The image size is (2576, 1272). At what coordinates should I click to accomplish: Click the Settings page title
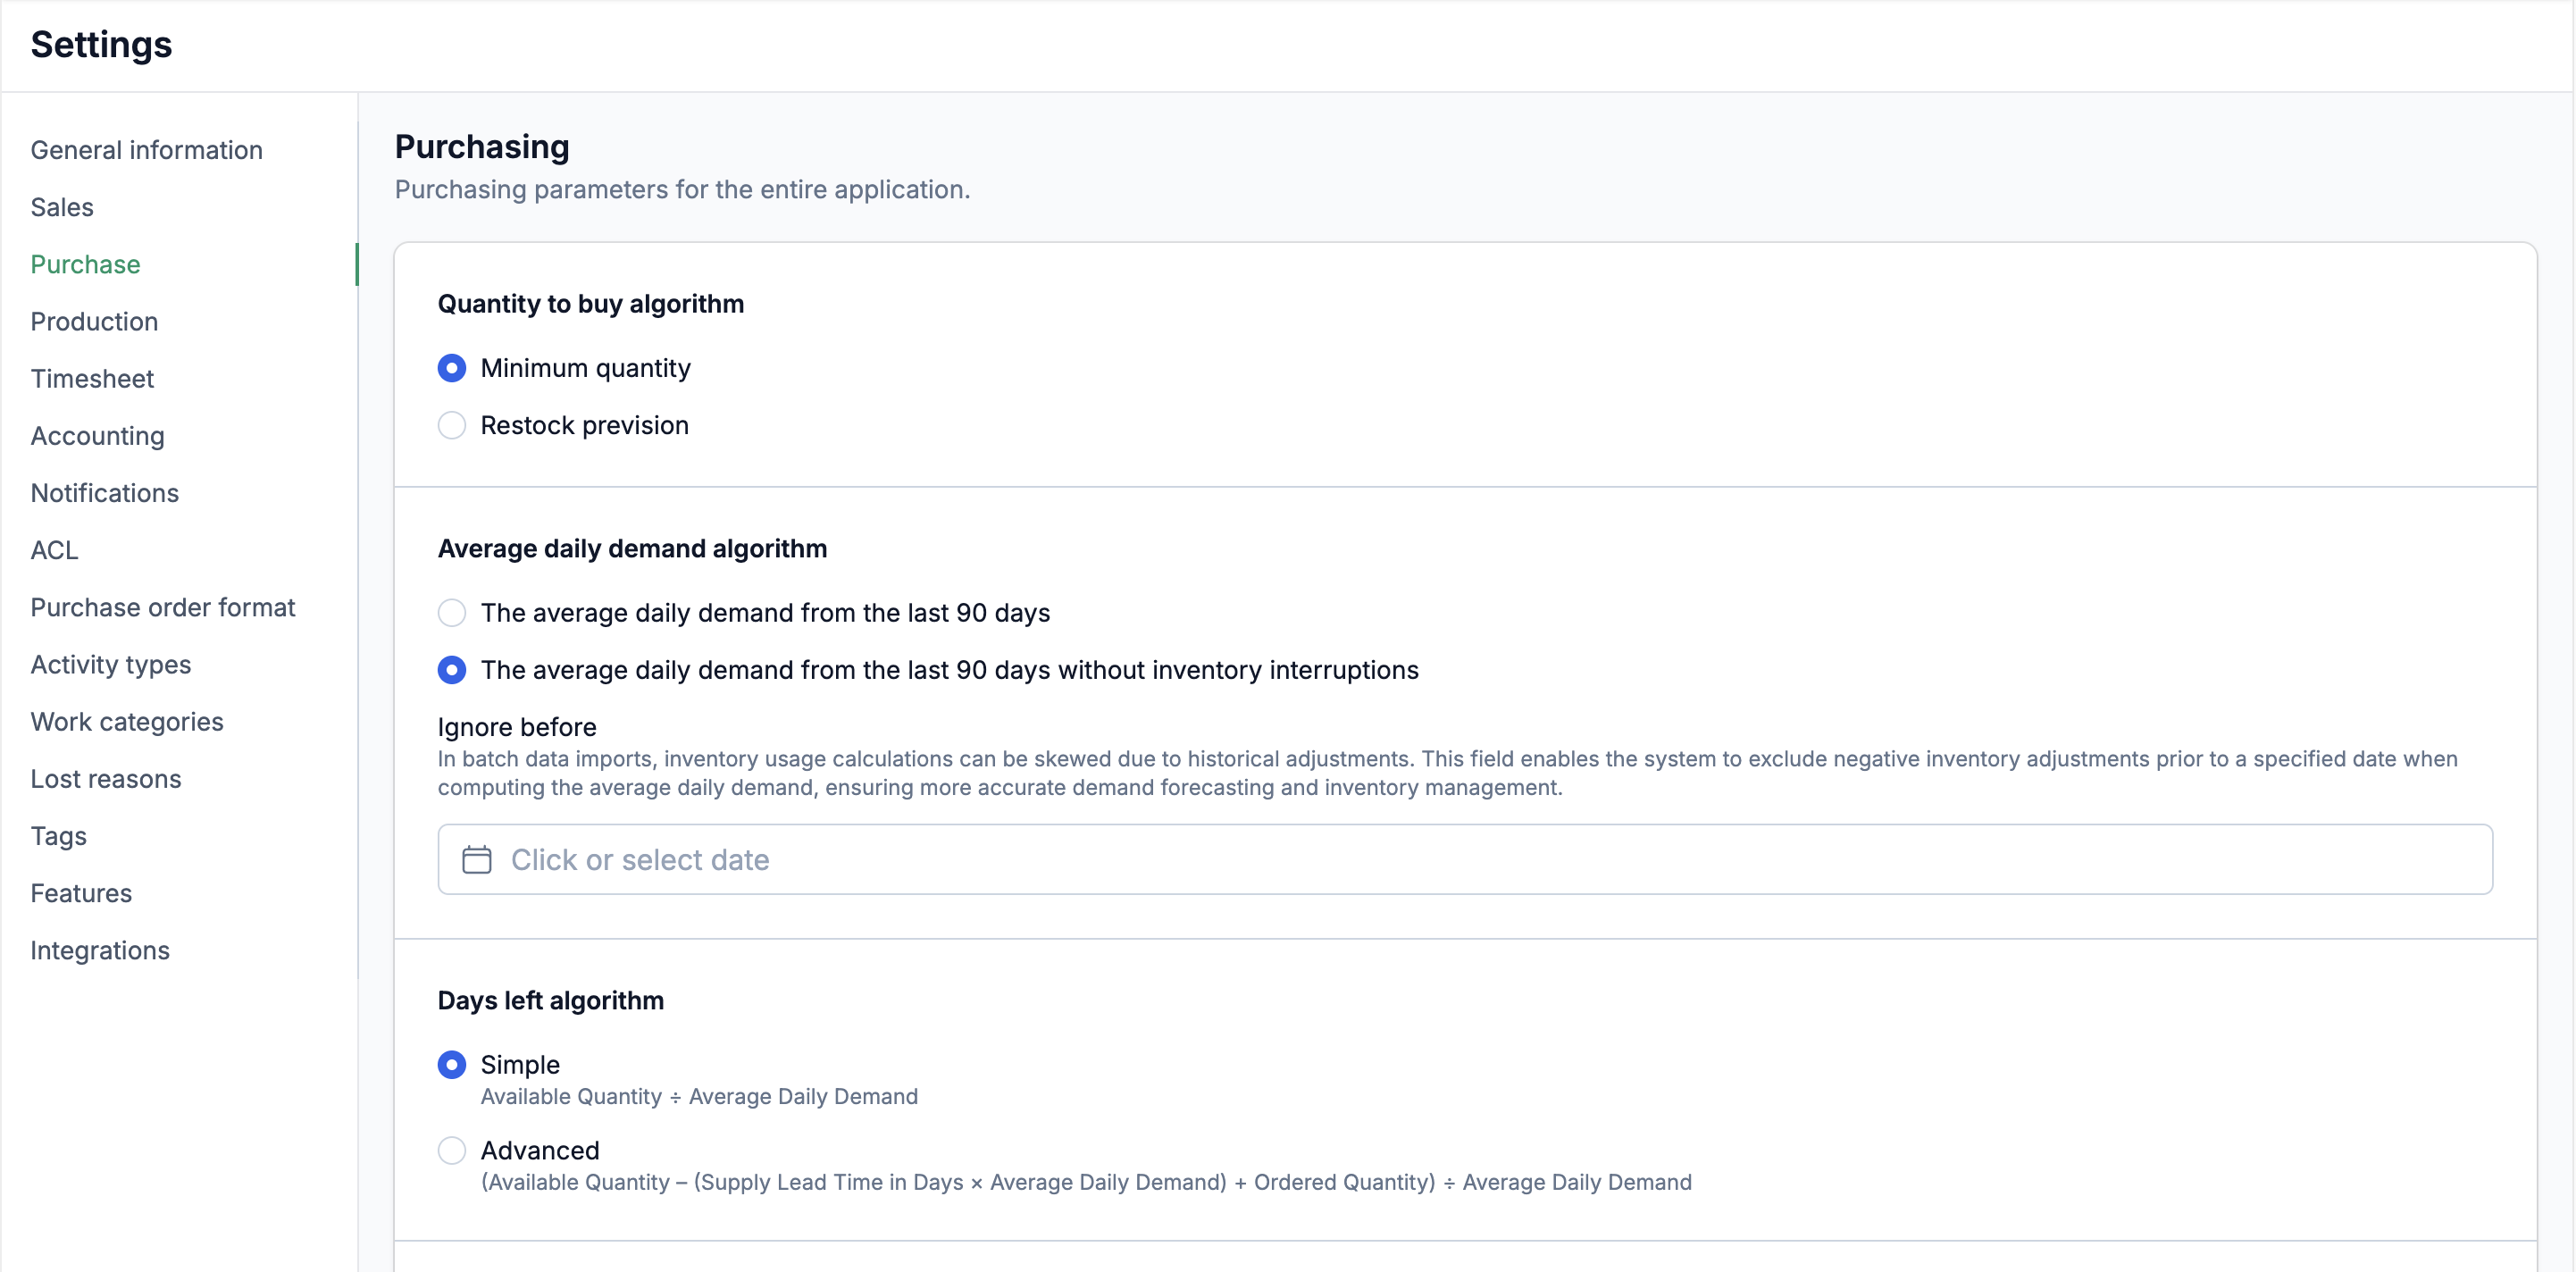[x=101, y=44]
